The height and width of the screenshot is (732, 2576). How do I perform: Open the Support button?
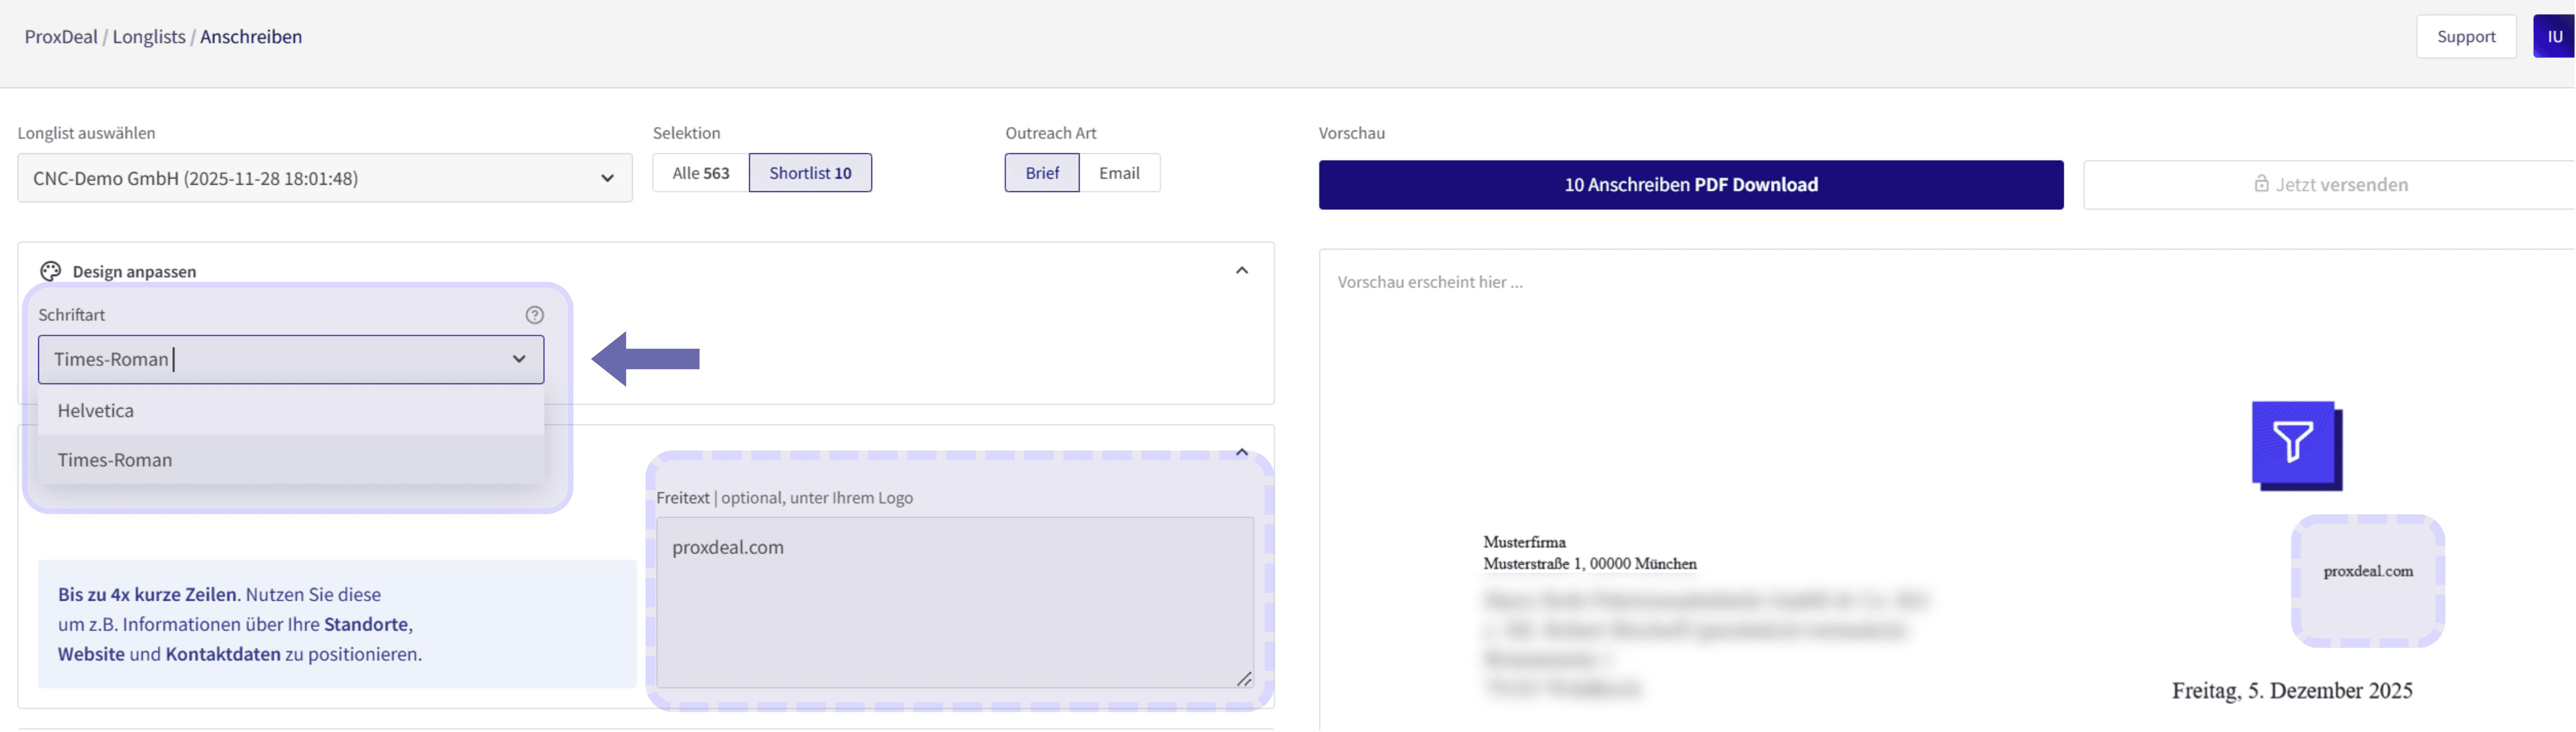tap(2465, 37)
